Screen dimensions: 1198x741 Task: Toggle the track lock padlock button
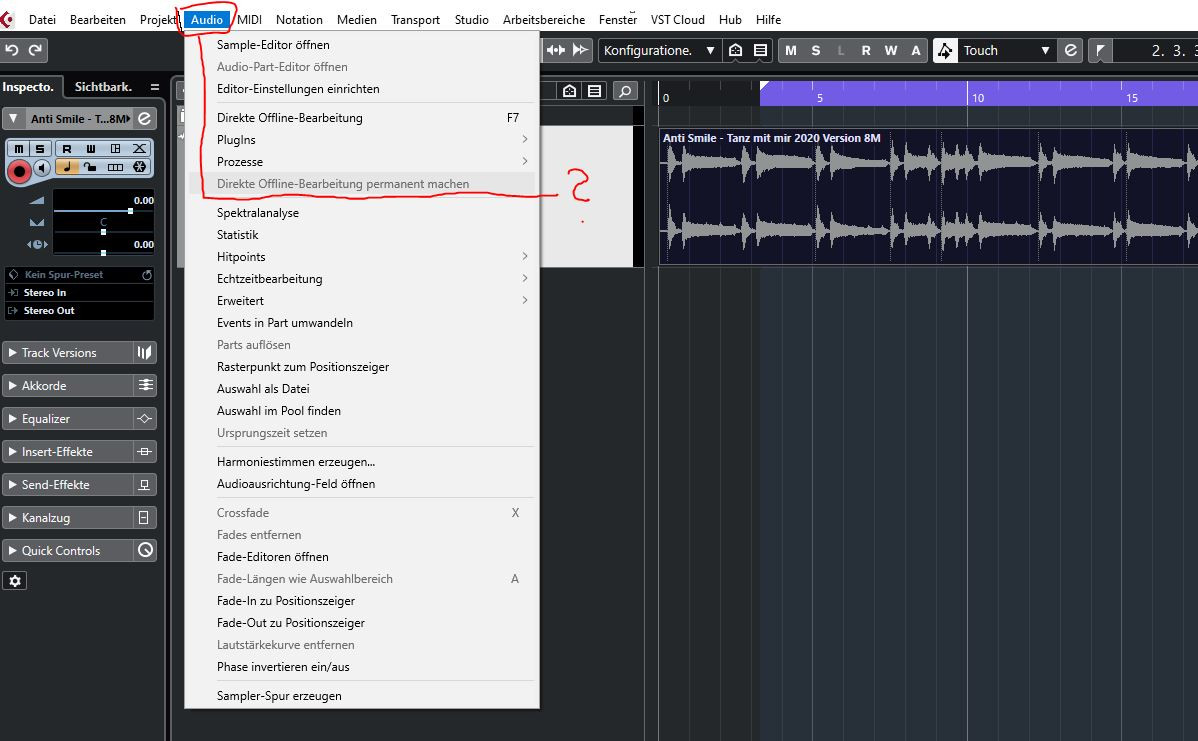point(91,167)
